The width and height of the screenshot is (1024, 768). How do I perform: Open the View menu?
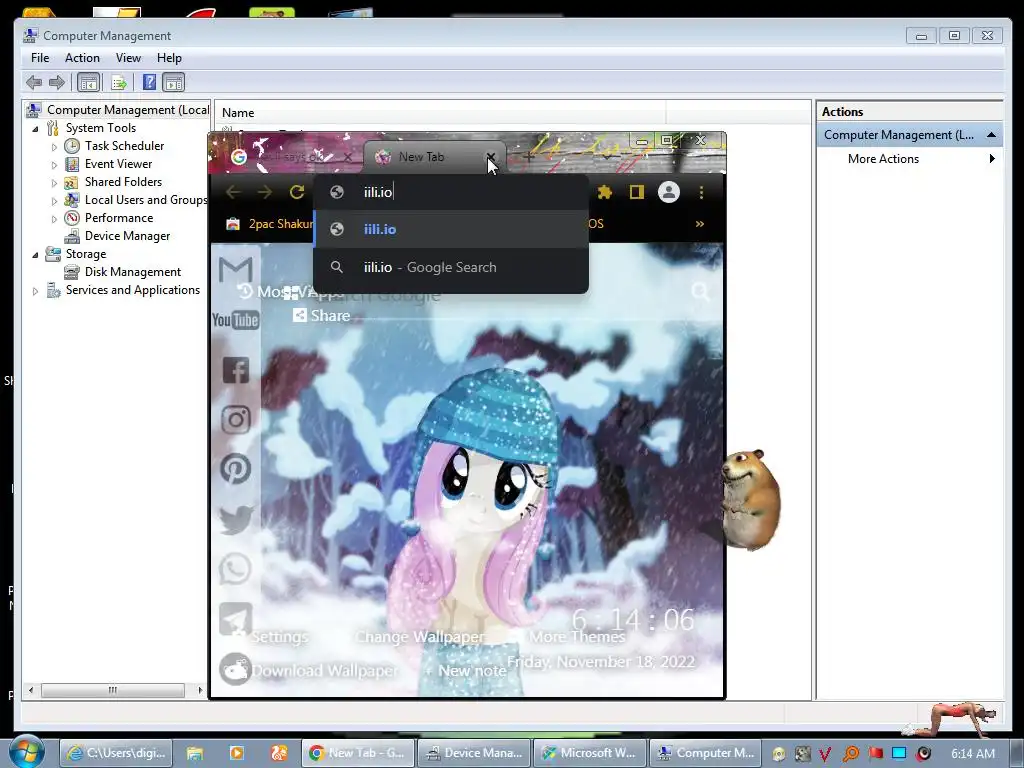point(129,58)
